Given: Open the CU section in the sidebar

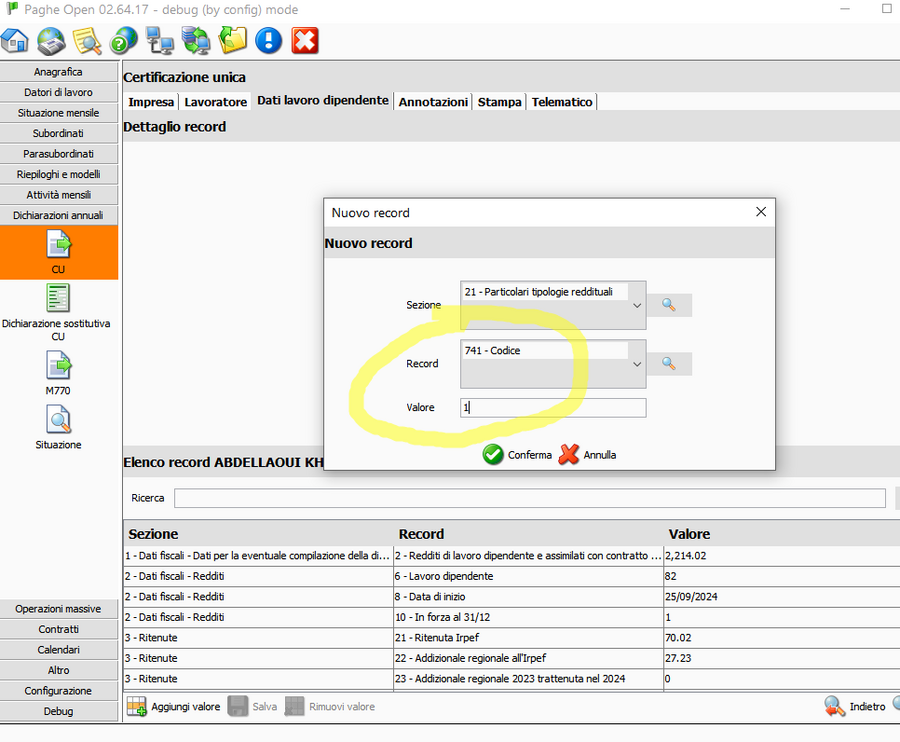Looking at the screenshot, I should pos(58,252).
